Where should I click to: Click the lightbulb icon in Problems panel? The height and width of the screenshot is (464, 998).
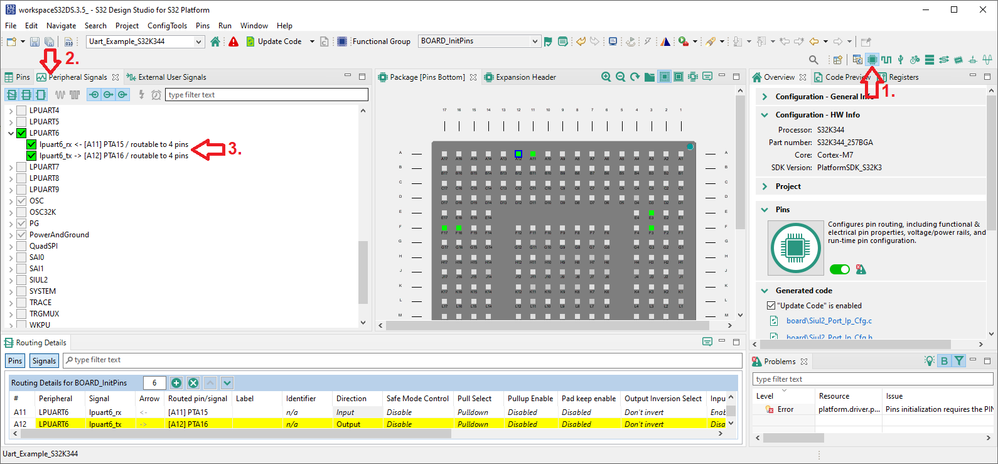click(929, 361)
